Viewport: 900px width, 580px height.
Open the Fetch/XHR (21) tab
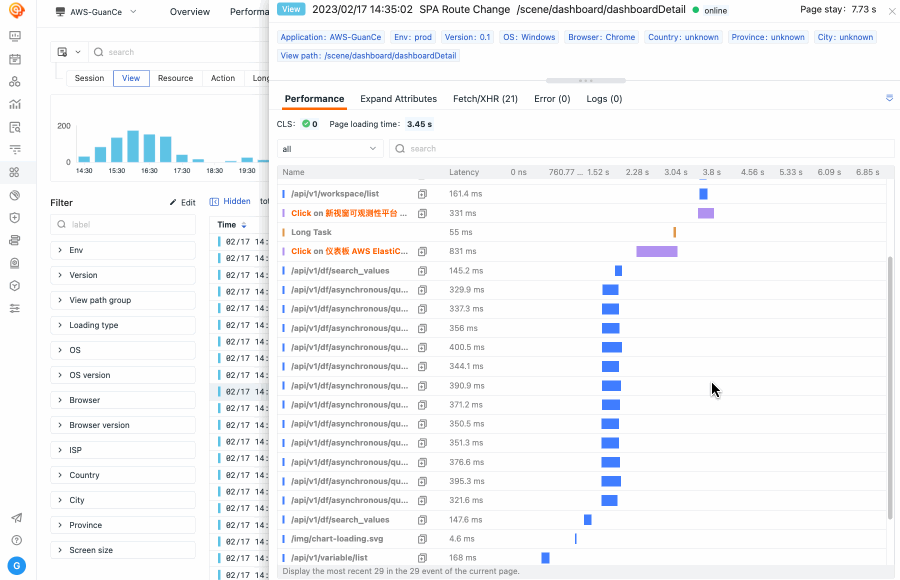coord(485,99)
